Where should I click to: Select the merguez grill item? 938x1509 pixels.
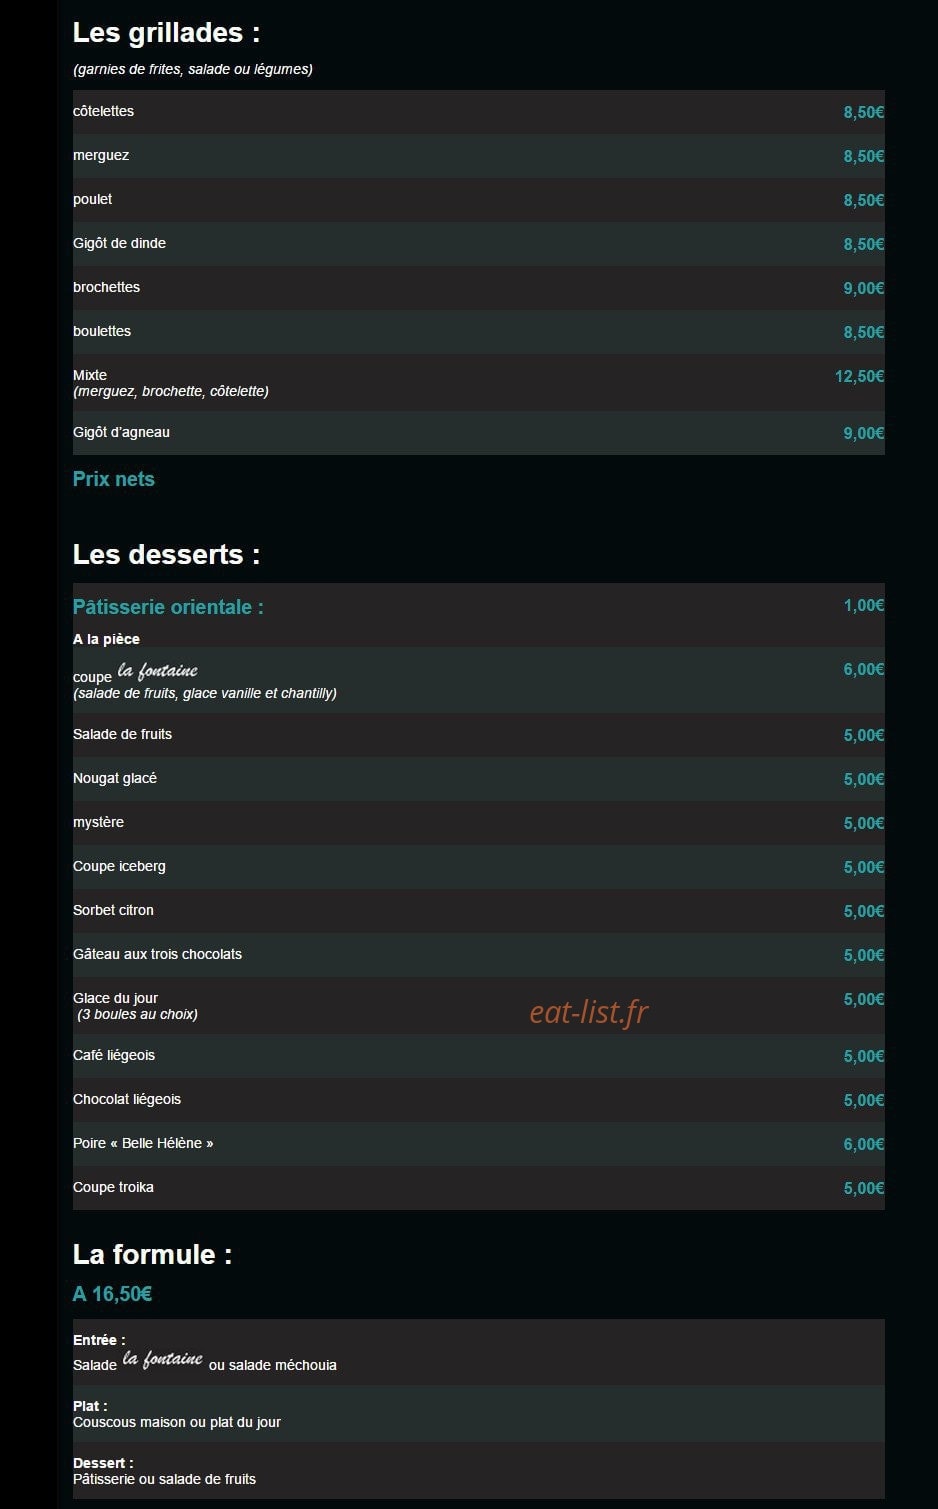tap(101, 155)
